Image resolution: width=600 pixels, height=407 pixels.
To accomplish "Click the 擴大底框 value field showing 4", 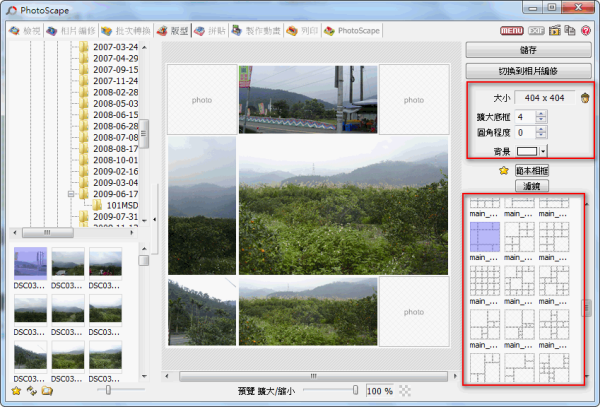I will tap(525, 117).
